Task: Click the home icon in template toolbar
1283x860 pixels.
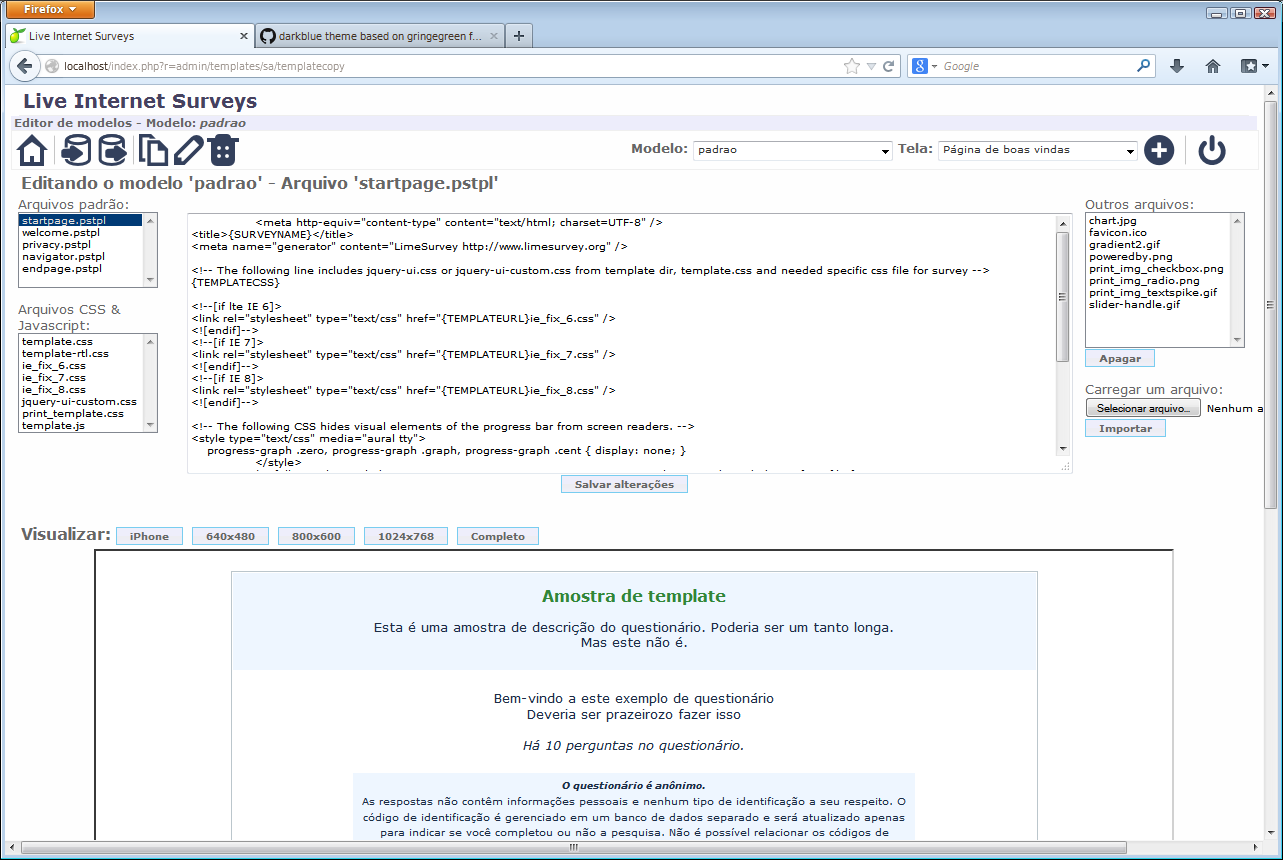Action: point(32,151)
